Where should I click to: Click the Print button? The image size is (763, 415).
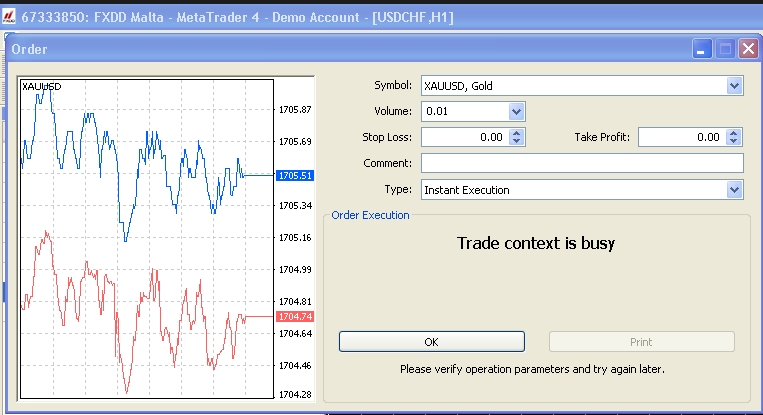point(641,342)
